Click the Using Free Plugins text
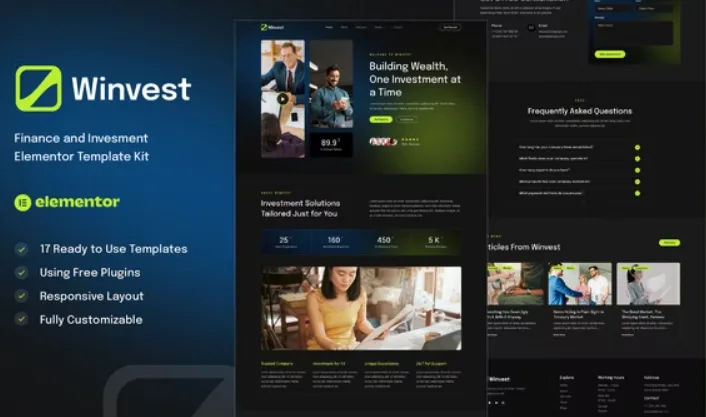The image size is (706, 417). (90, 272)
